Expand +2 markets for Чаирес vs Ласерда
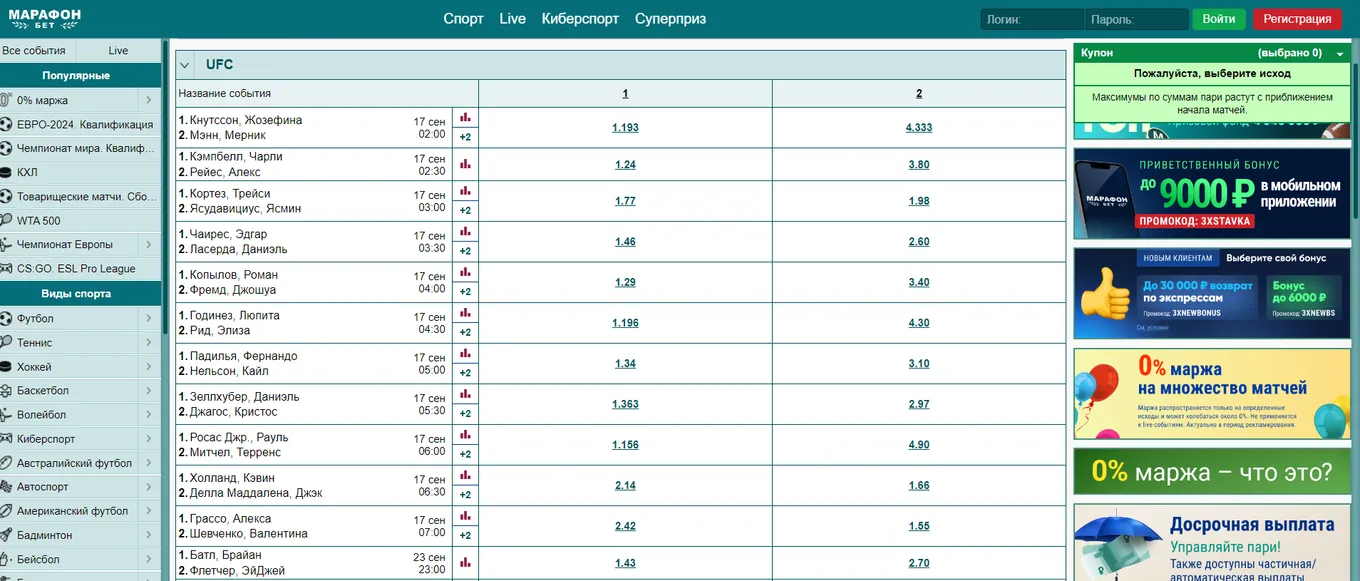The height and width of the screenshot is (581, 1360). [465, 251]
